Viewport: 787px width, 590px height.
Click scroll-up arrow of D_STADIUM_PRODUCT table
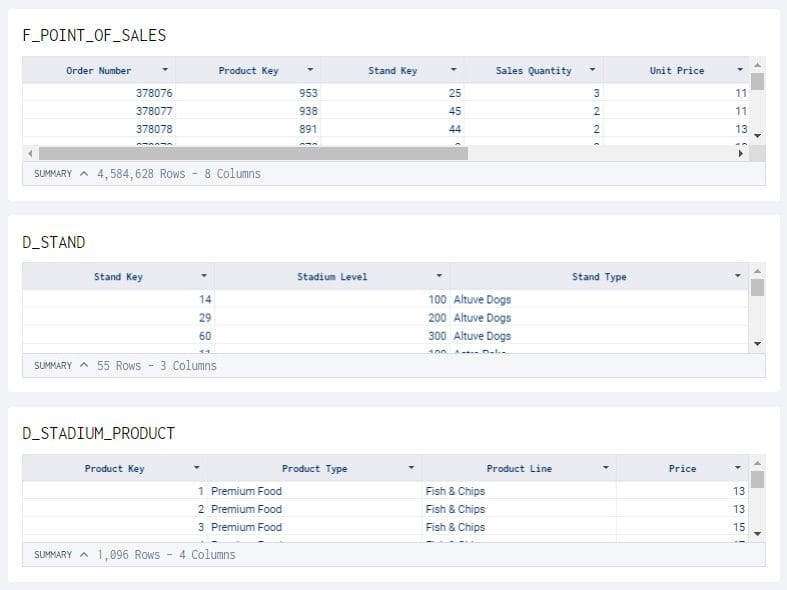tap(757, 463)
